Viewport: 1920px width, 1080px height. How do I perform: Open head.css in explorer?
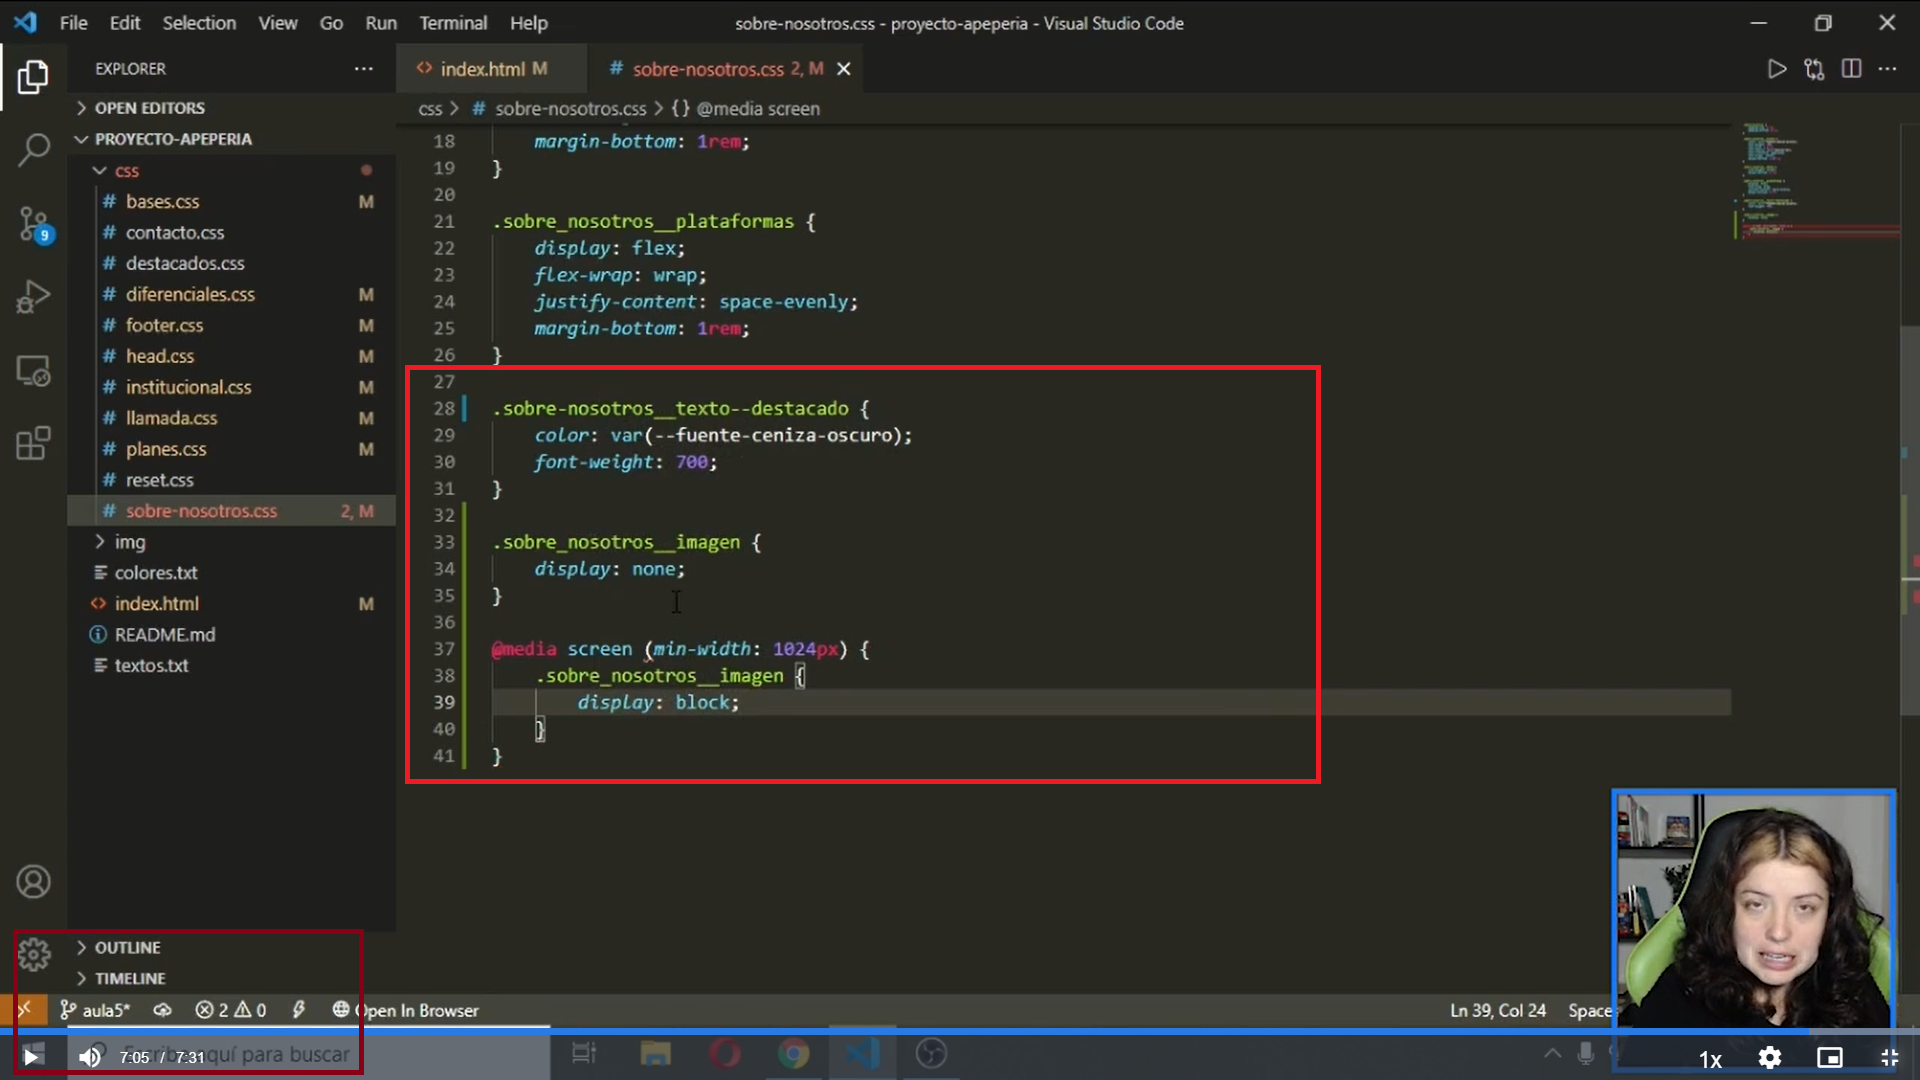[x=230, y=357]
